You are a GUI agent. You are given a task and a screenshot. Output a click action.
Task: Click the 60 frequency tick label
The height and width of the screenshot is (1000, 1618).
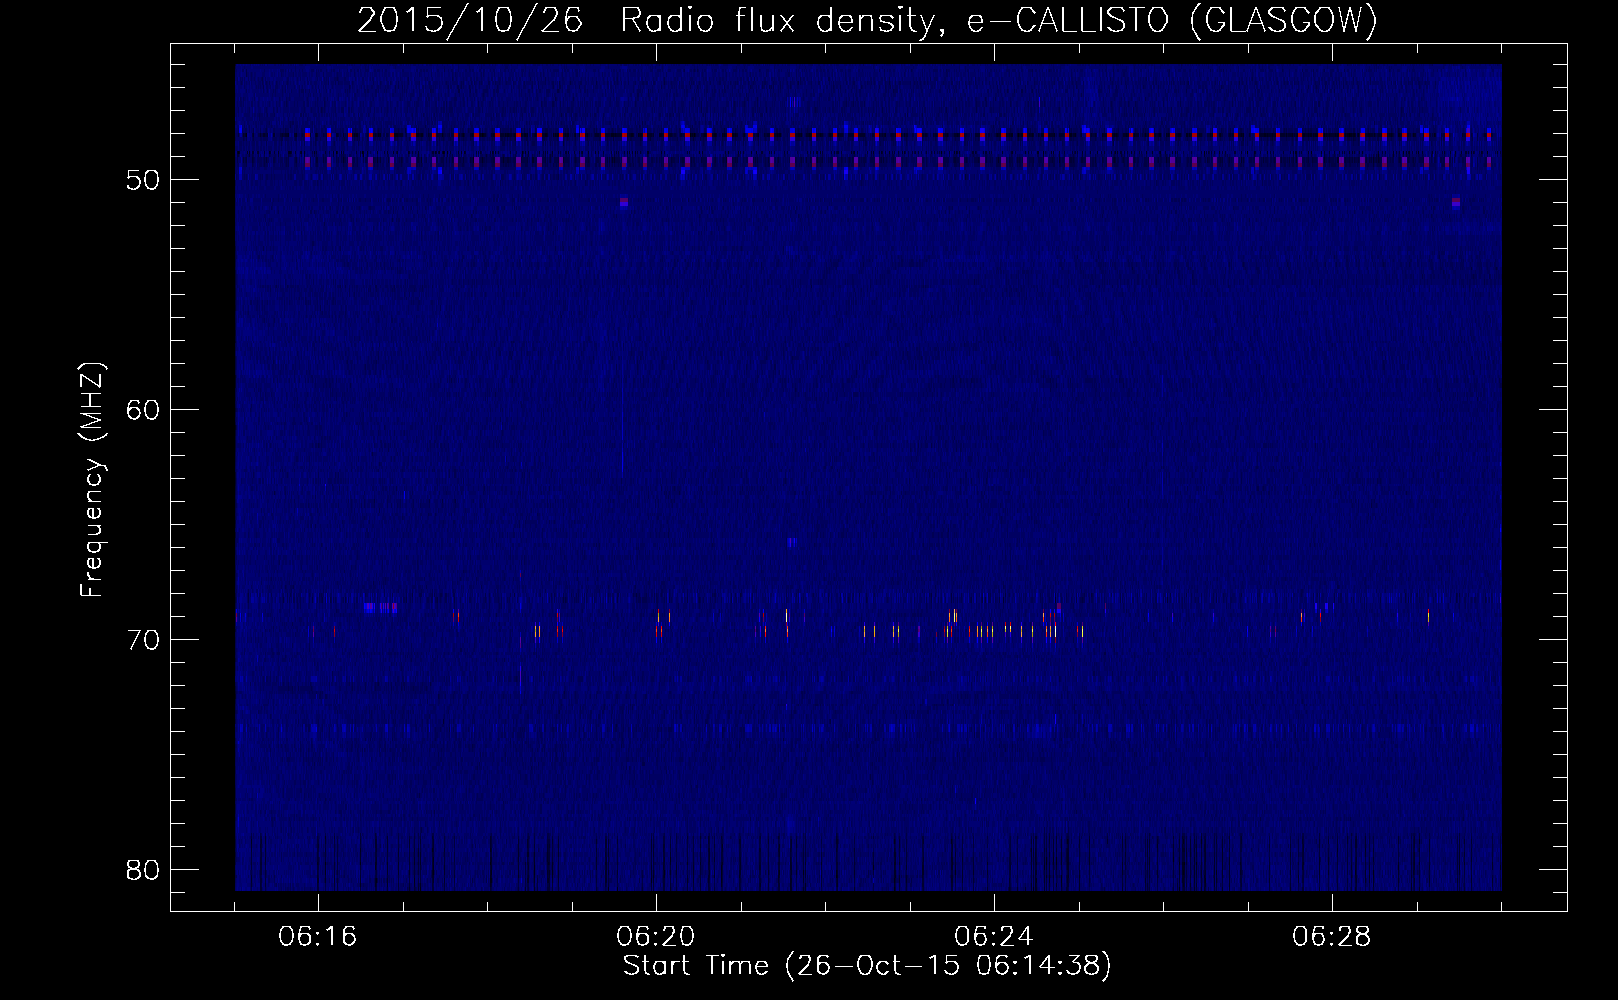pos(144,411)
